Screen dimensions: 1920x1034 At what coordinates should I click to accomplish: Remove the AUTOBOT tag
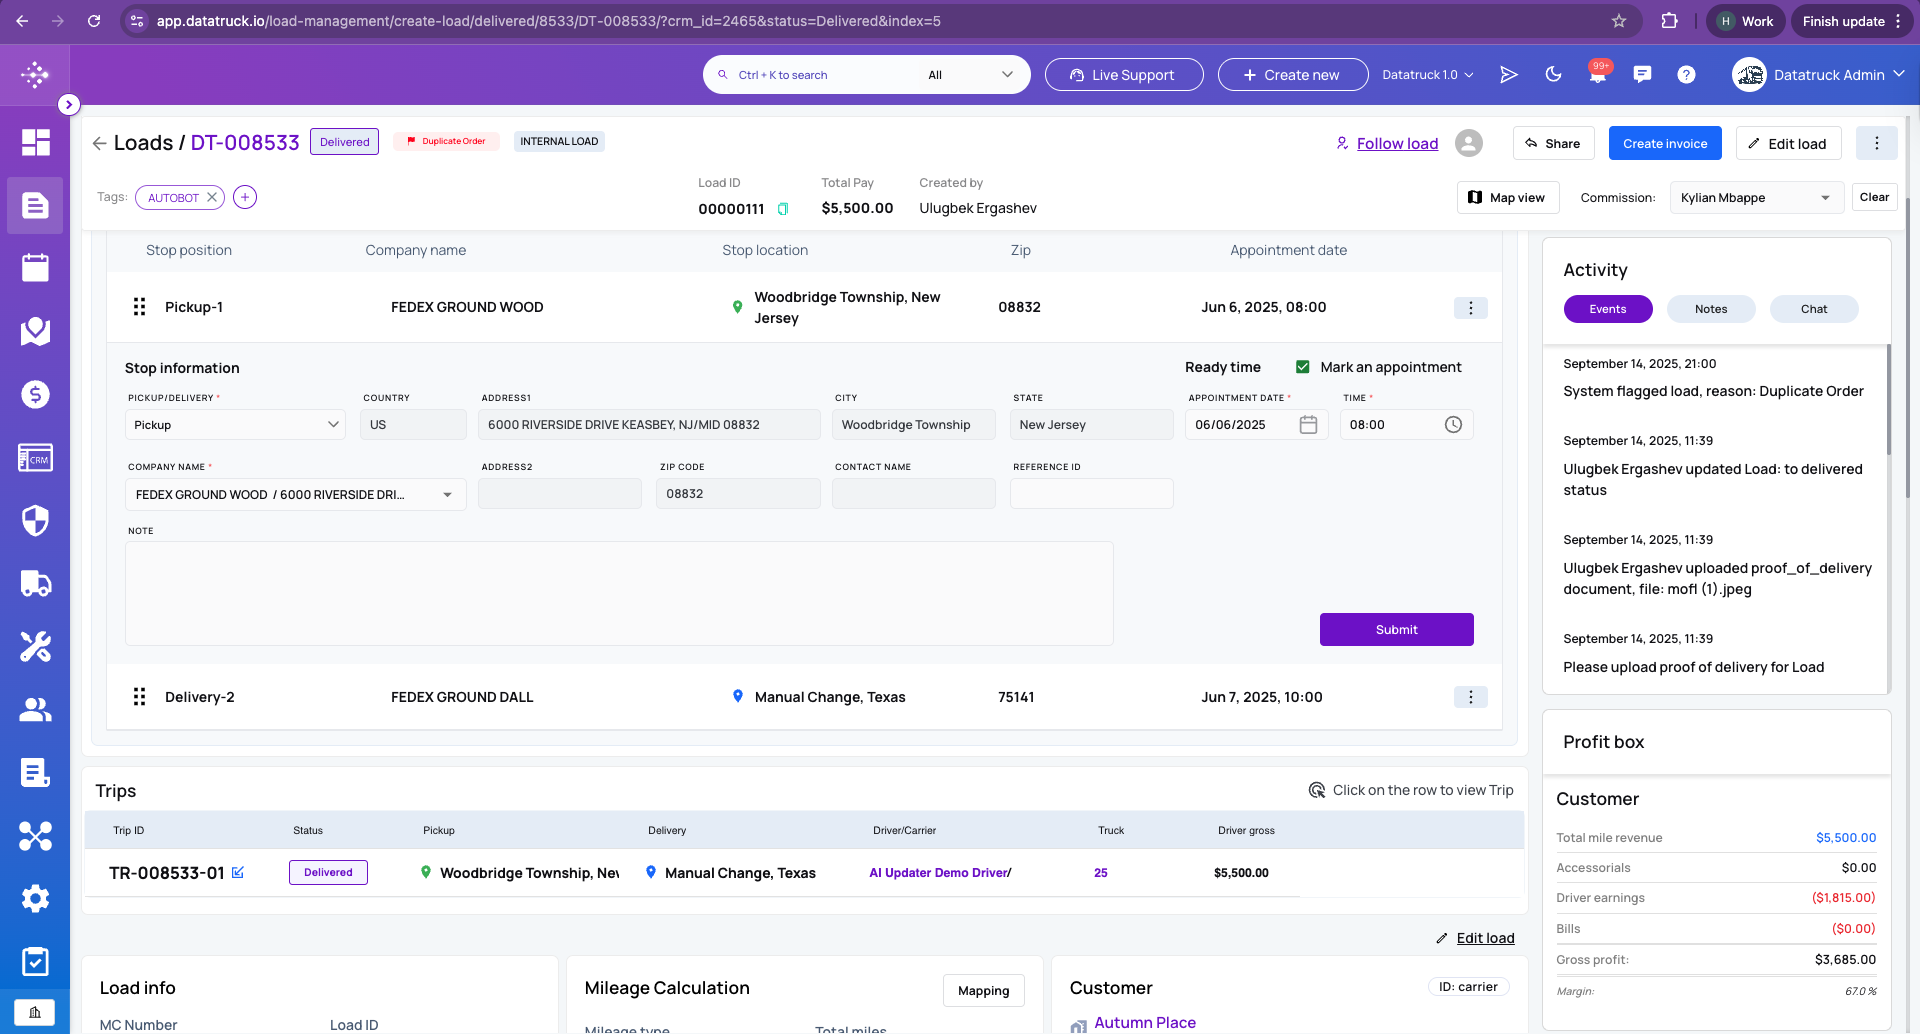point(212,197)
